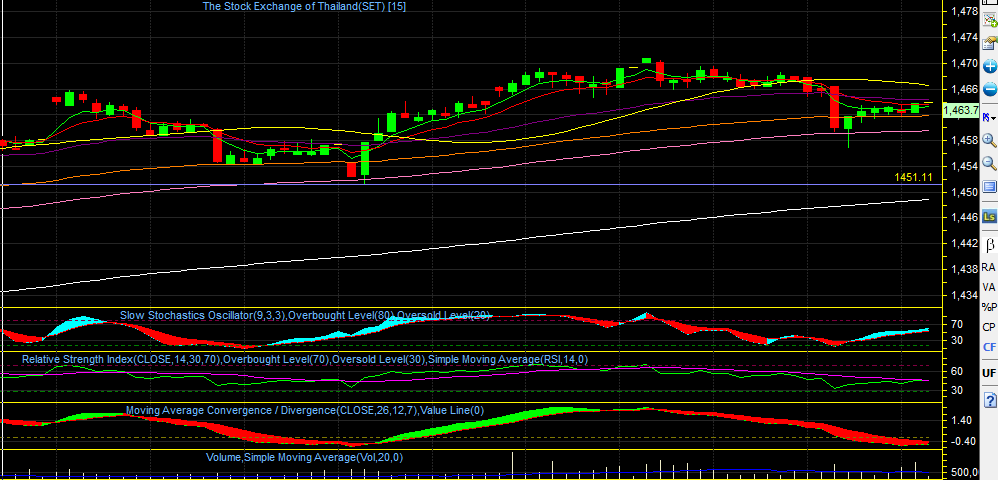This screenshot has width=998, height=480.
Task: Click the blue list panel icon
Action: pos(990,187)
